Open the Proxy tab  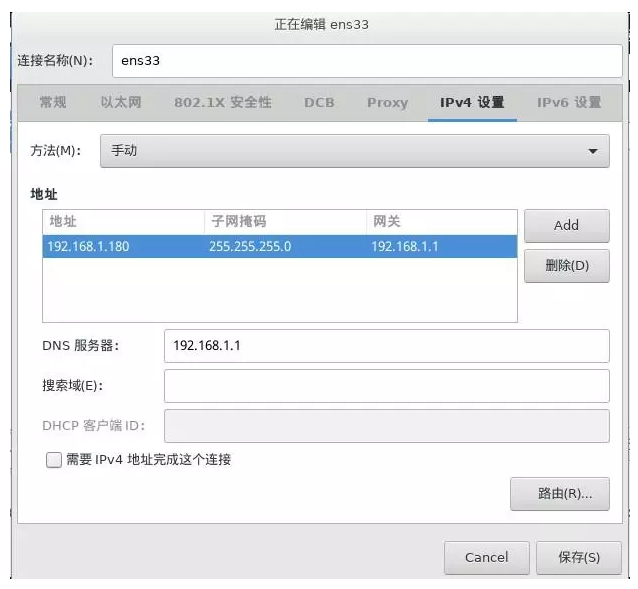[x=387, y=103]
